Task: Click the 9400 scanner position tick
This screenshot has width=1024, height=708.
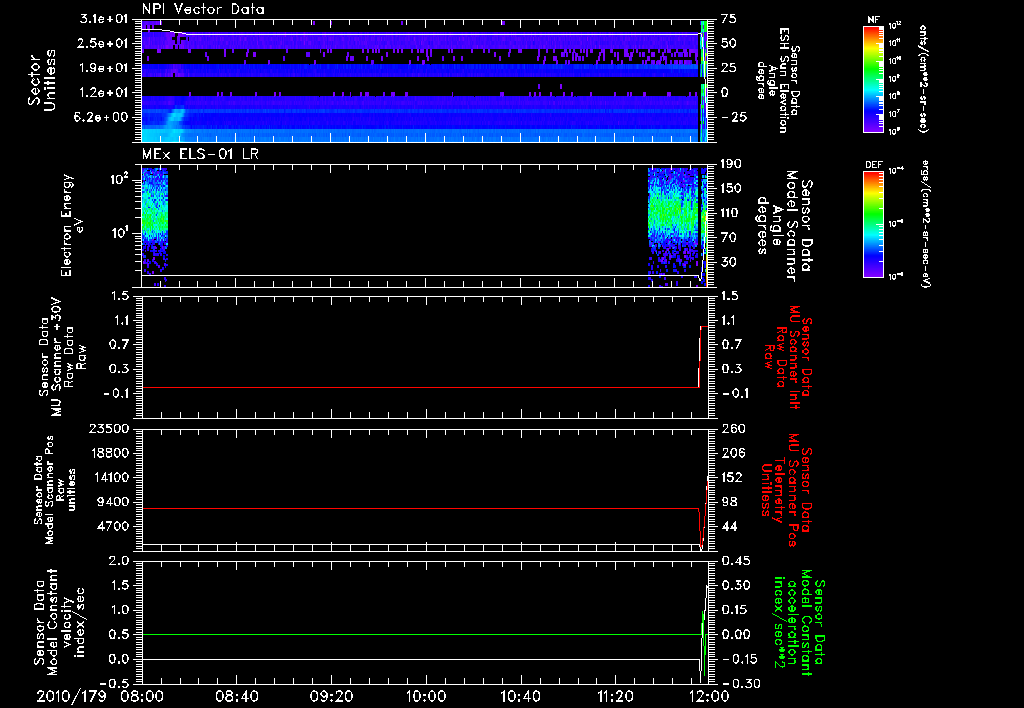Action: point(112,502)
